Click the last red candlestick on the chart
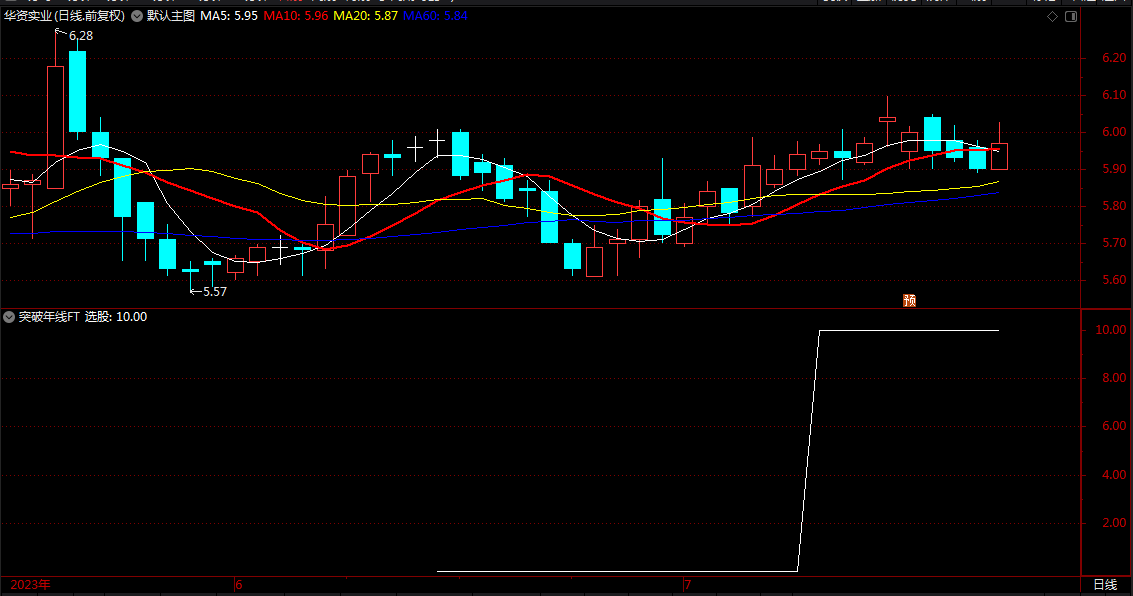Viewport: 1133px width, 596px height. coord(999,156)
